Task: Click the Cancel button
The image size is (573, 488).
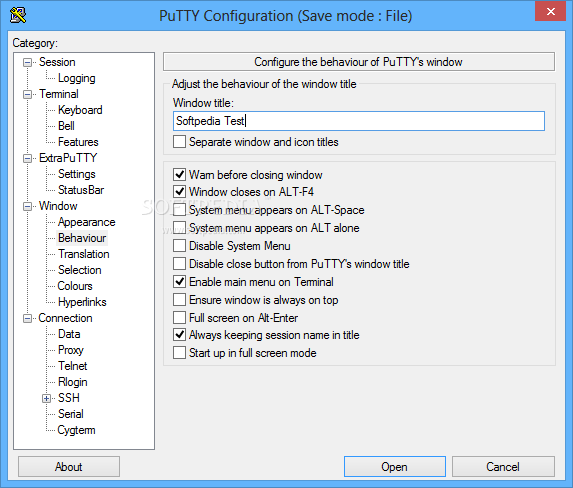Action: (503, 467)
